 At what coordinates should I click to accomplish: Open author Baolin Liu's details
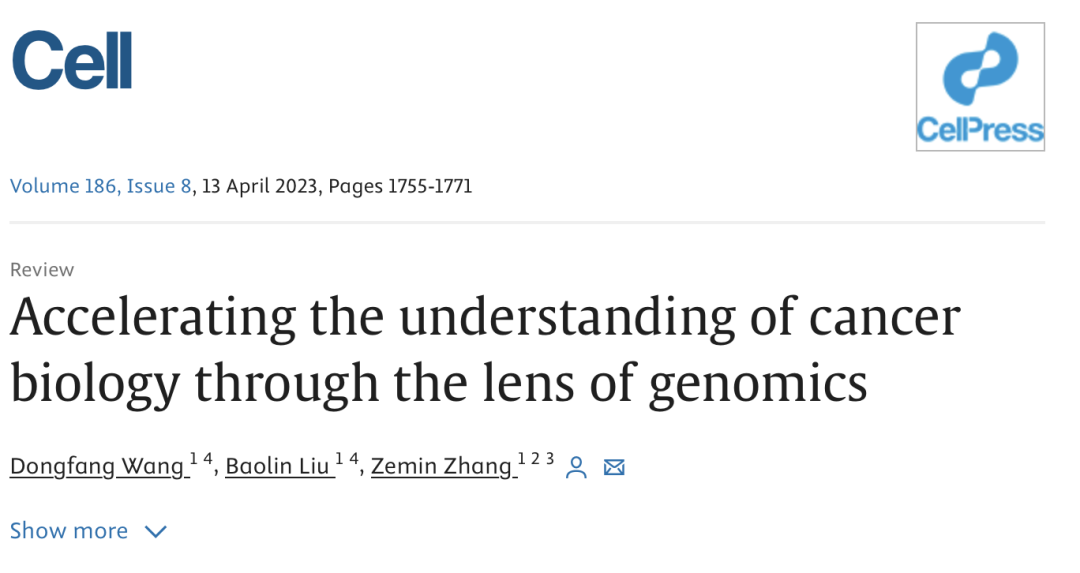click(278, 466)
